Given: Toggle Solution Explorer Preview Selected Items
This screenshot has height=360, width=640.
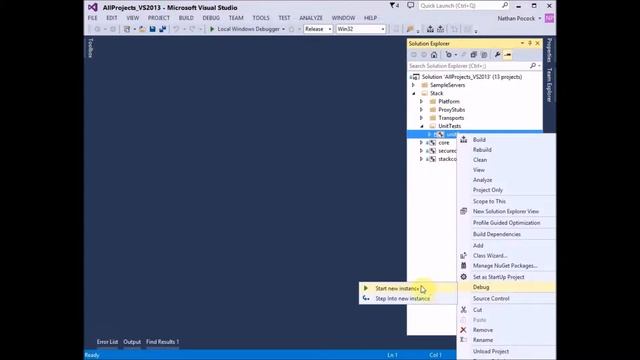Looking at the screenshot, I should click(507, 55).
